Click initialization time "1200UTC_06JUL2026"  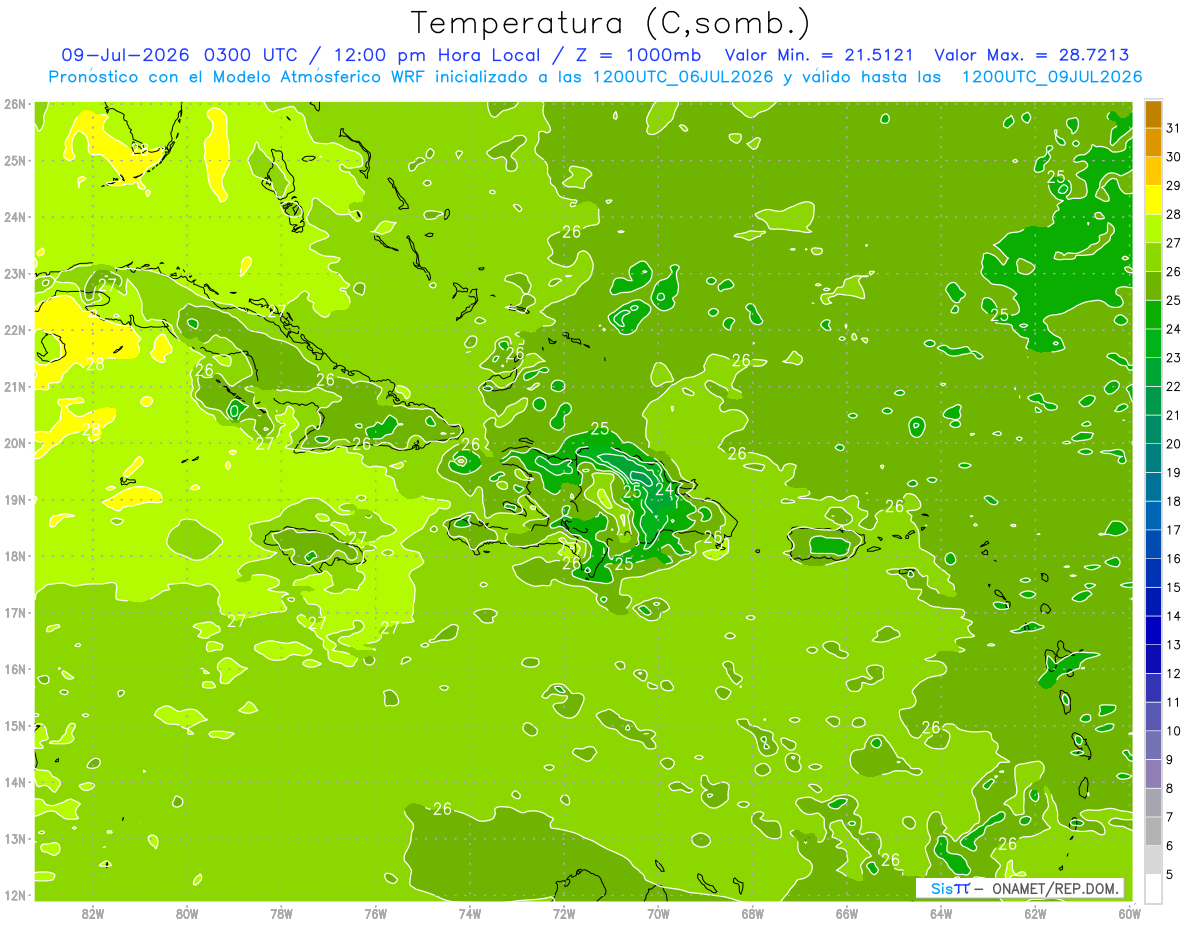683,76
